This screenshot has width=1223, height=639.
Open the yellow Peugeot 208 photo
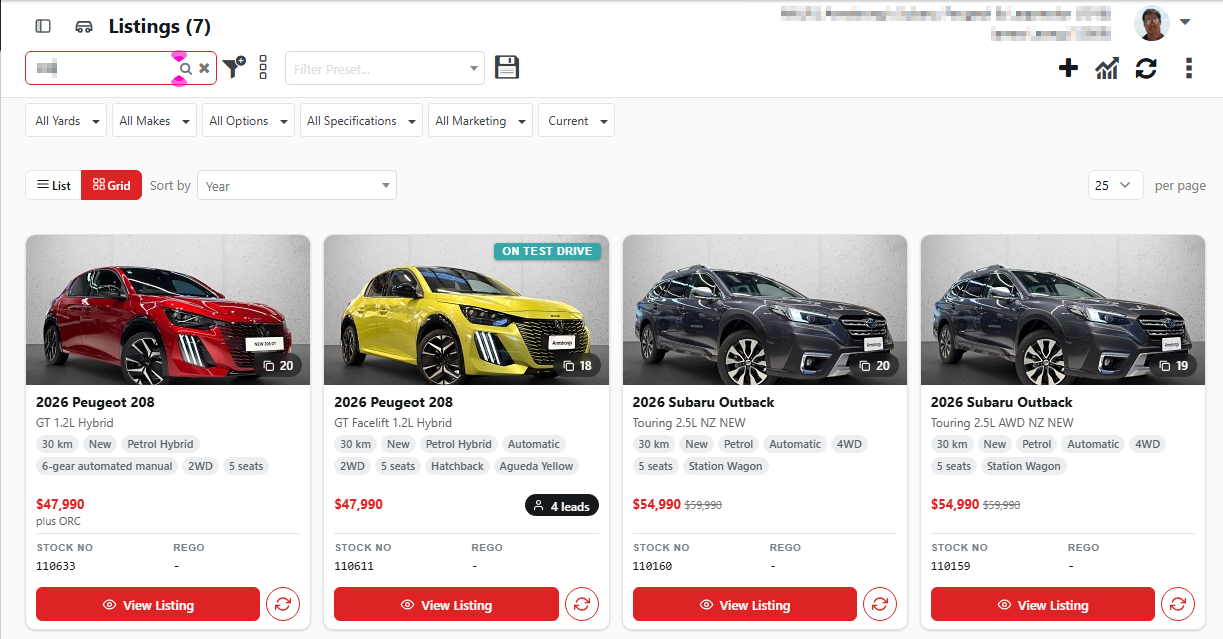click(466, 310)
